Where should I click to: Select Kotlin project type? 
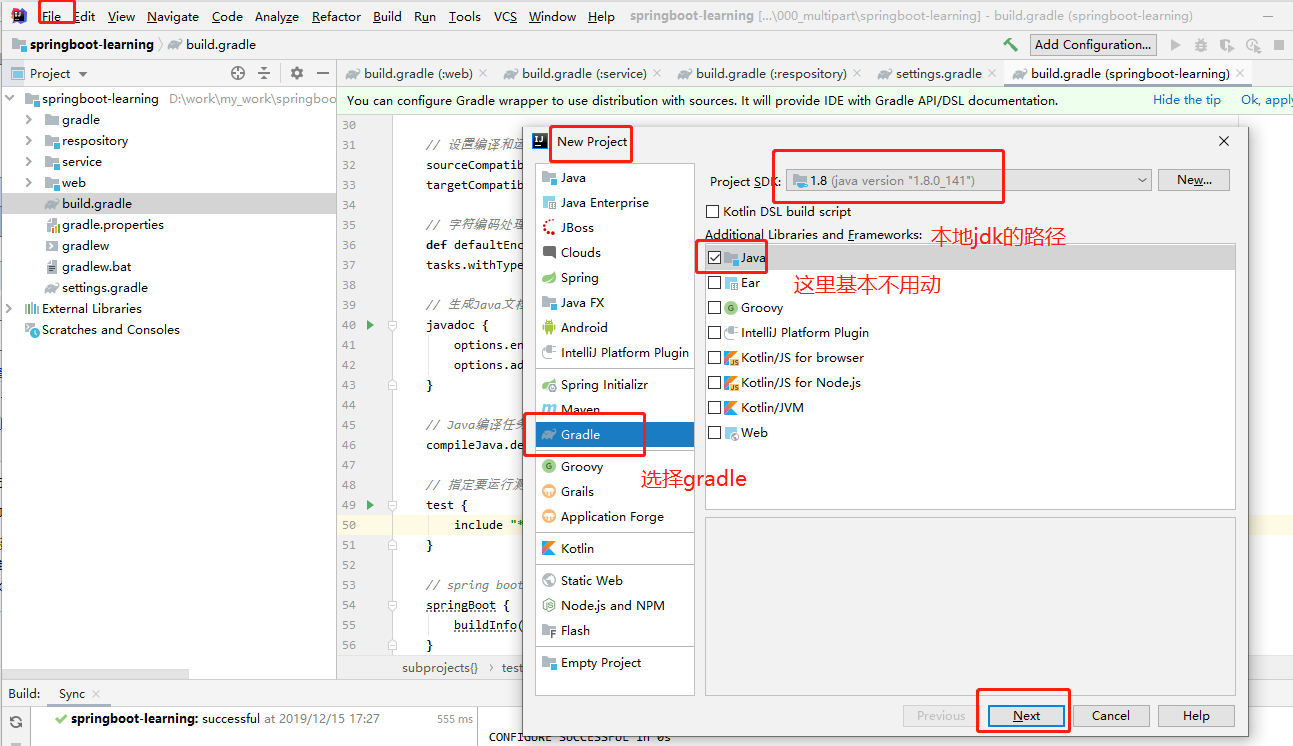point(615,548)
